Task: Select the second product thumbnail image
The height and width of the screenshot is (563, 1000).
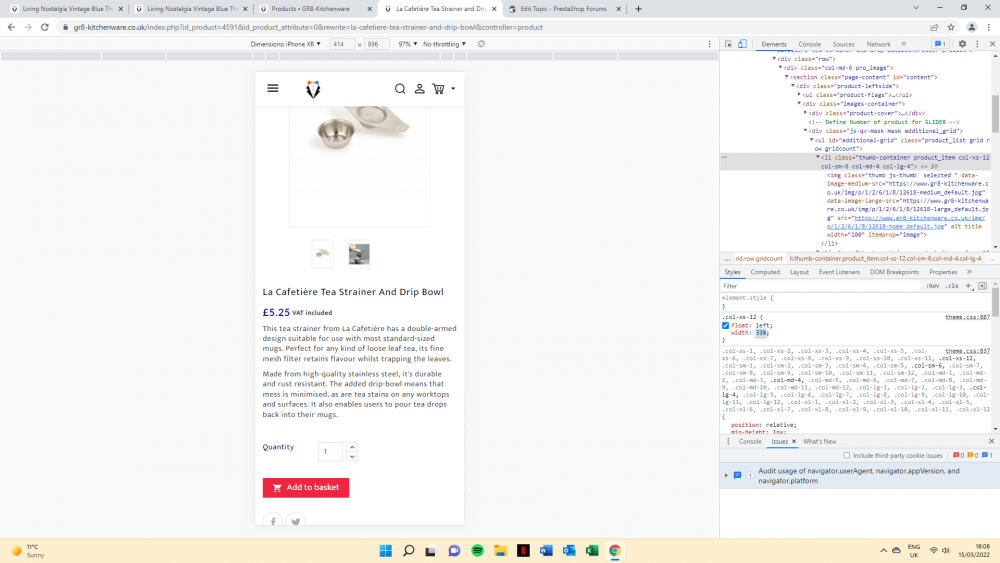Action: (x=359, y=254)
